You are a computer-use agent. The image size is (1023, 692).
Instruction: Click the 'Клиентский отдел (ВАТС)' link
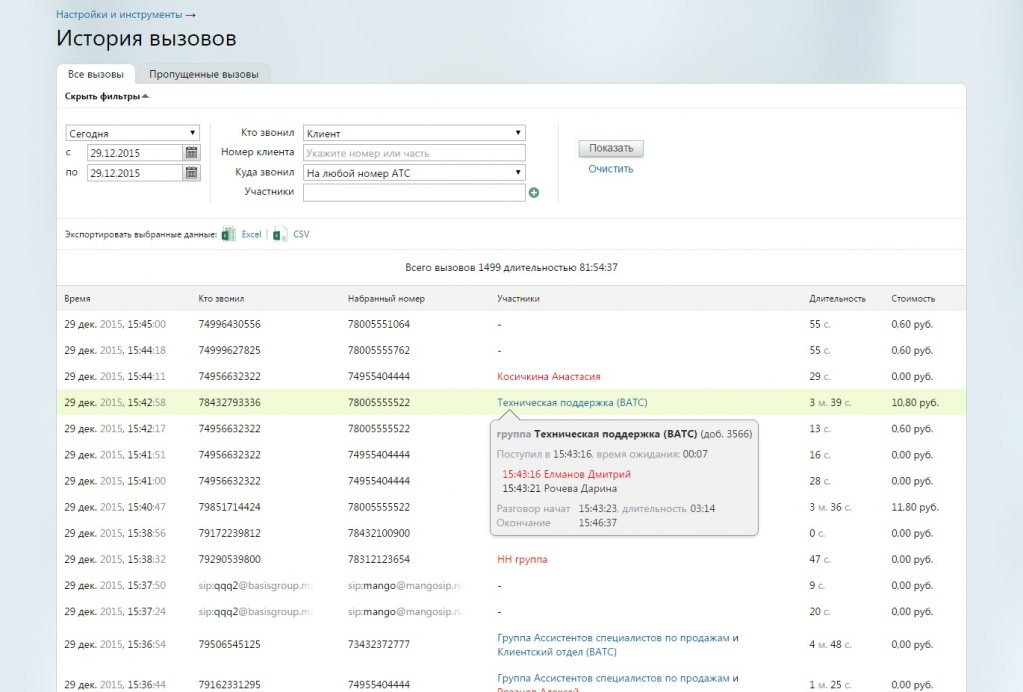(x=557, y=651)
